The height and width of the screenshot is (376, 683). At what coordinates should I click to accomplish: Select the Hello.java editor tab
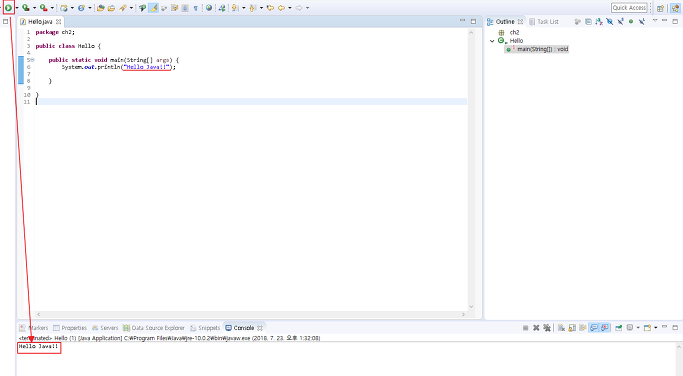[x=40, y=21]
